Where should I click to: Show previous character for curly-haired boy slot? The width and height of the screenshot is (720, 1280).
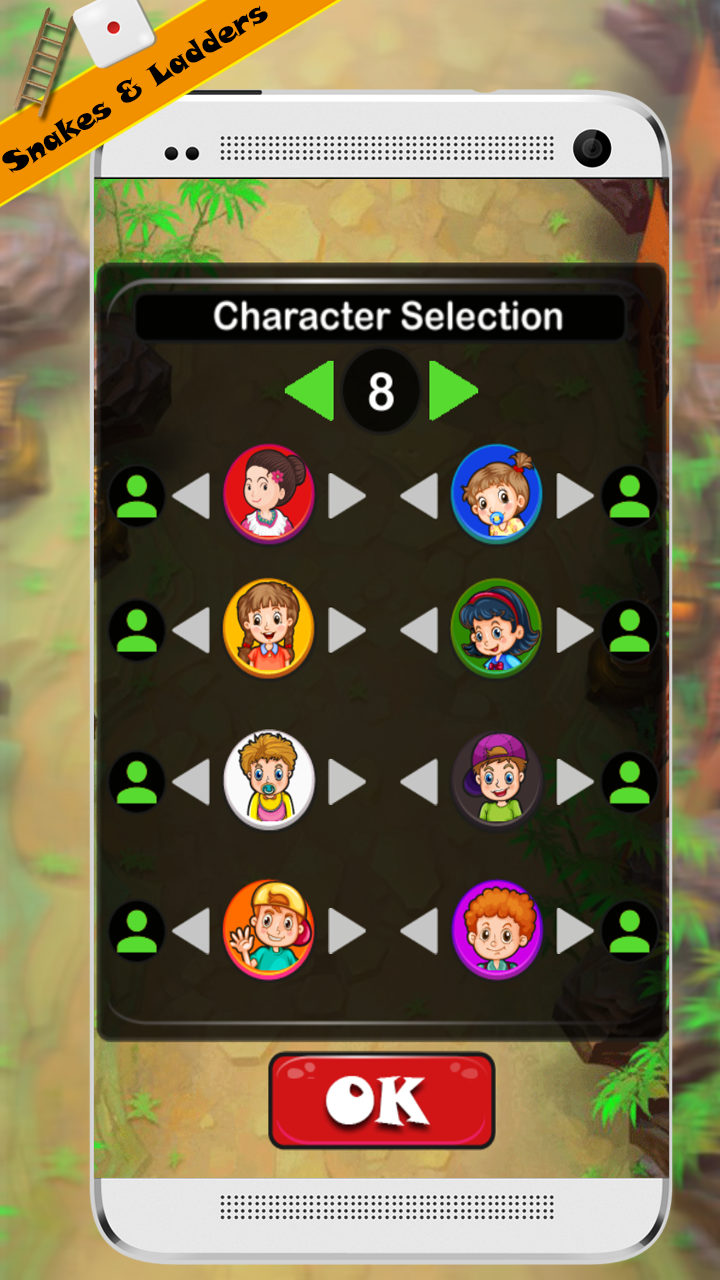click(419, 931)
